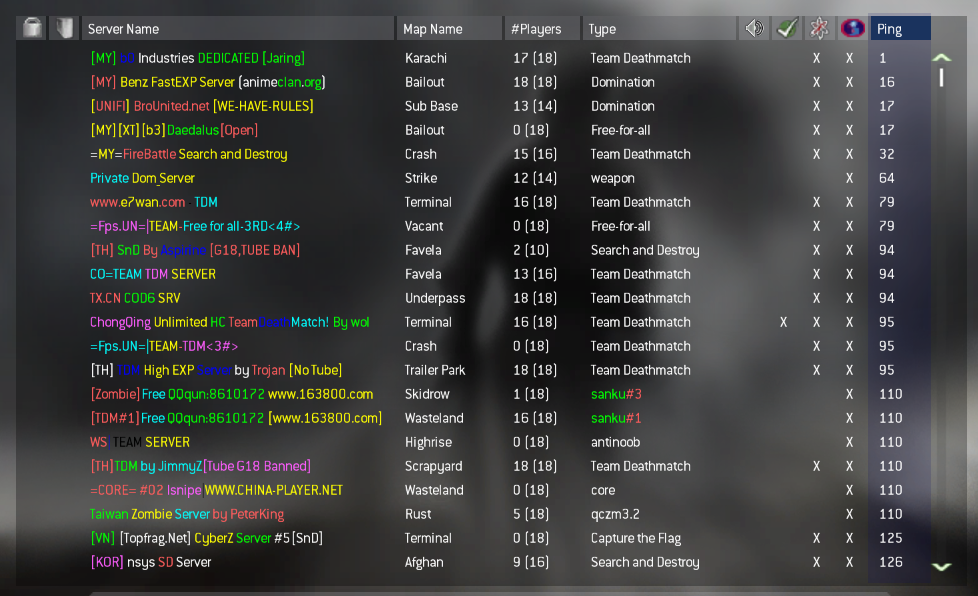Click the voice column X in ChongQing row

coord(783,322)
